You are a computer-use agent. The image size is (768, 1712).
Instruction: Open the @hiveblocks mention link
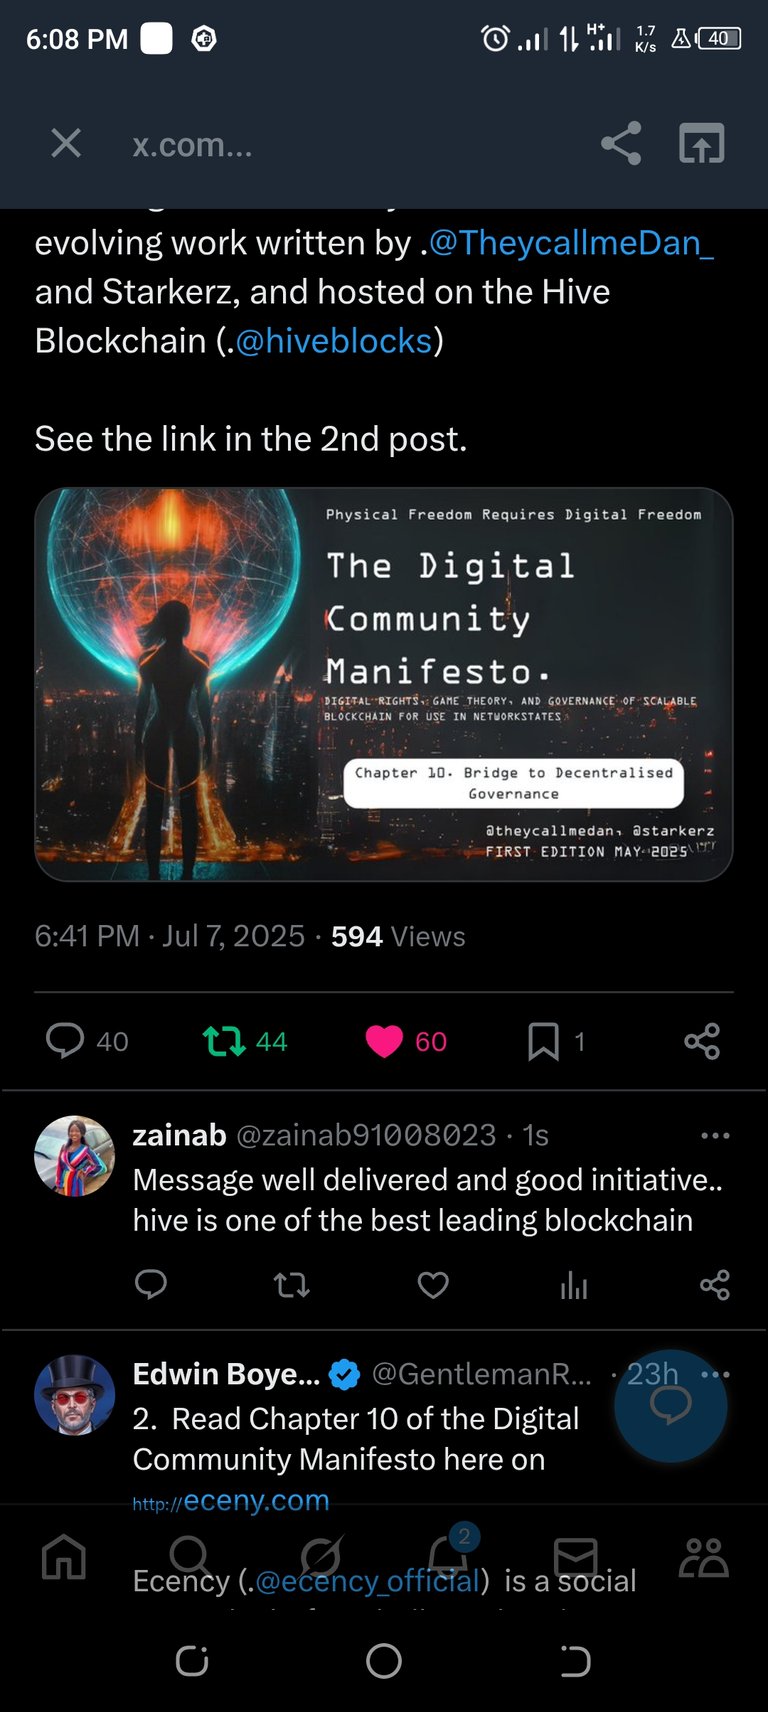[334, 341]
